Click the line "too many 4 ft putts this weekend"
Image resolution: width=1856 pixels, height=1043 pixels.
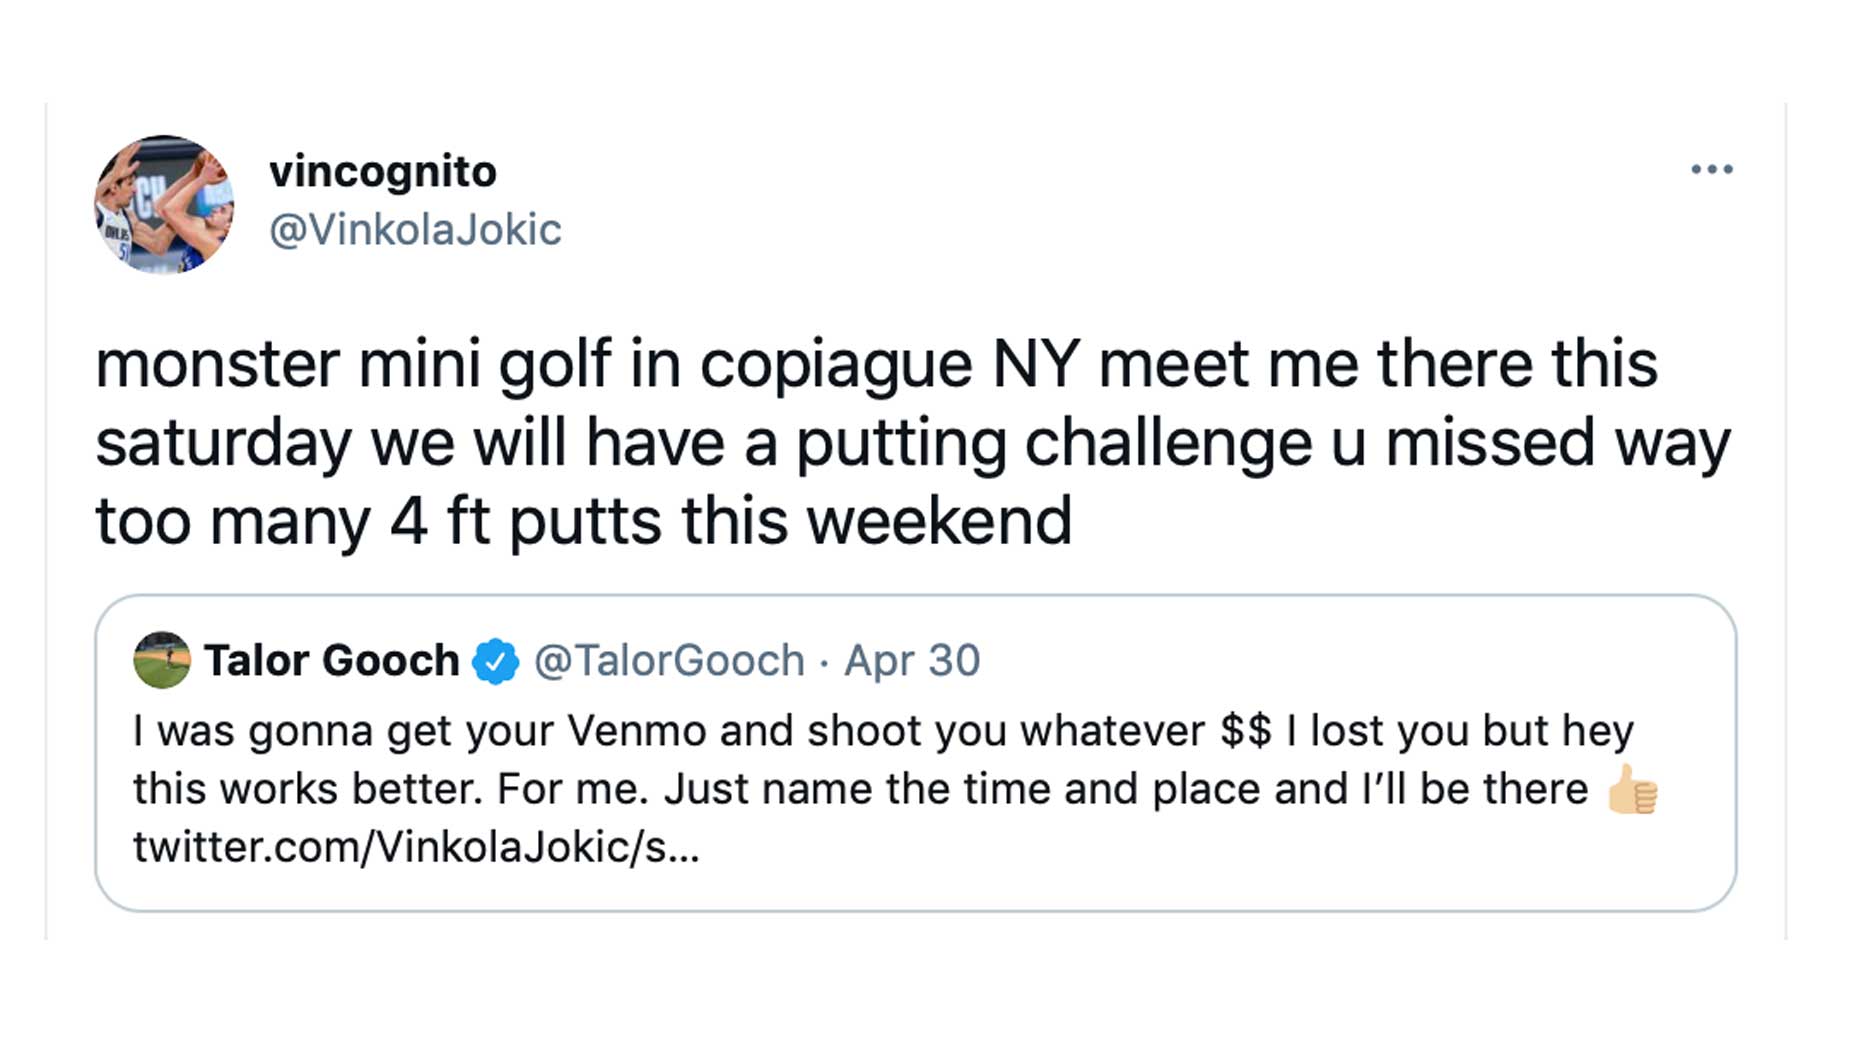tap(583, 522)
